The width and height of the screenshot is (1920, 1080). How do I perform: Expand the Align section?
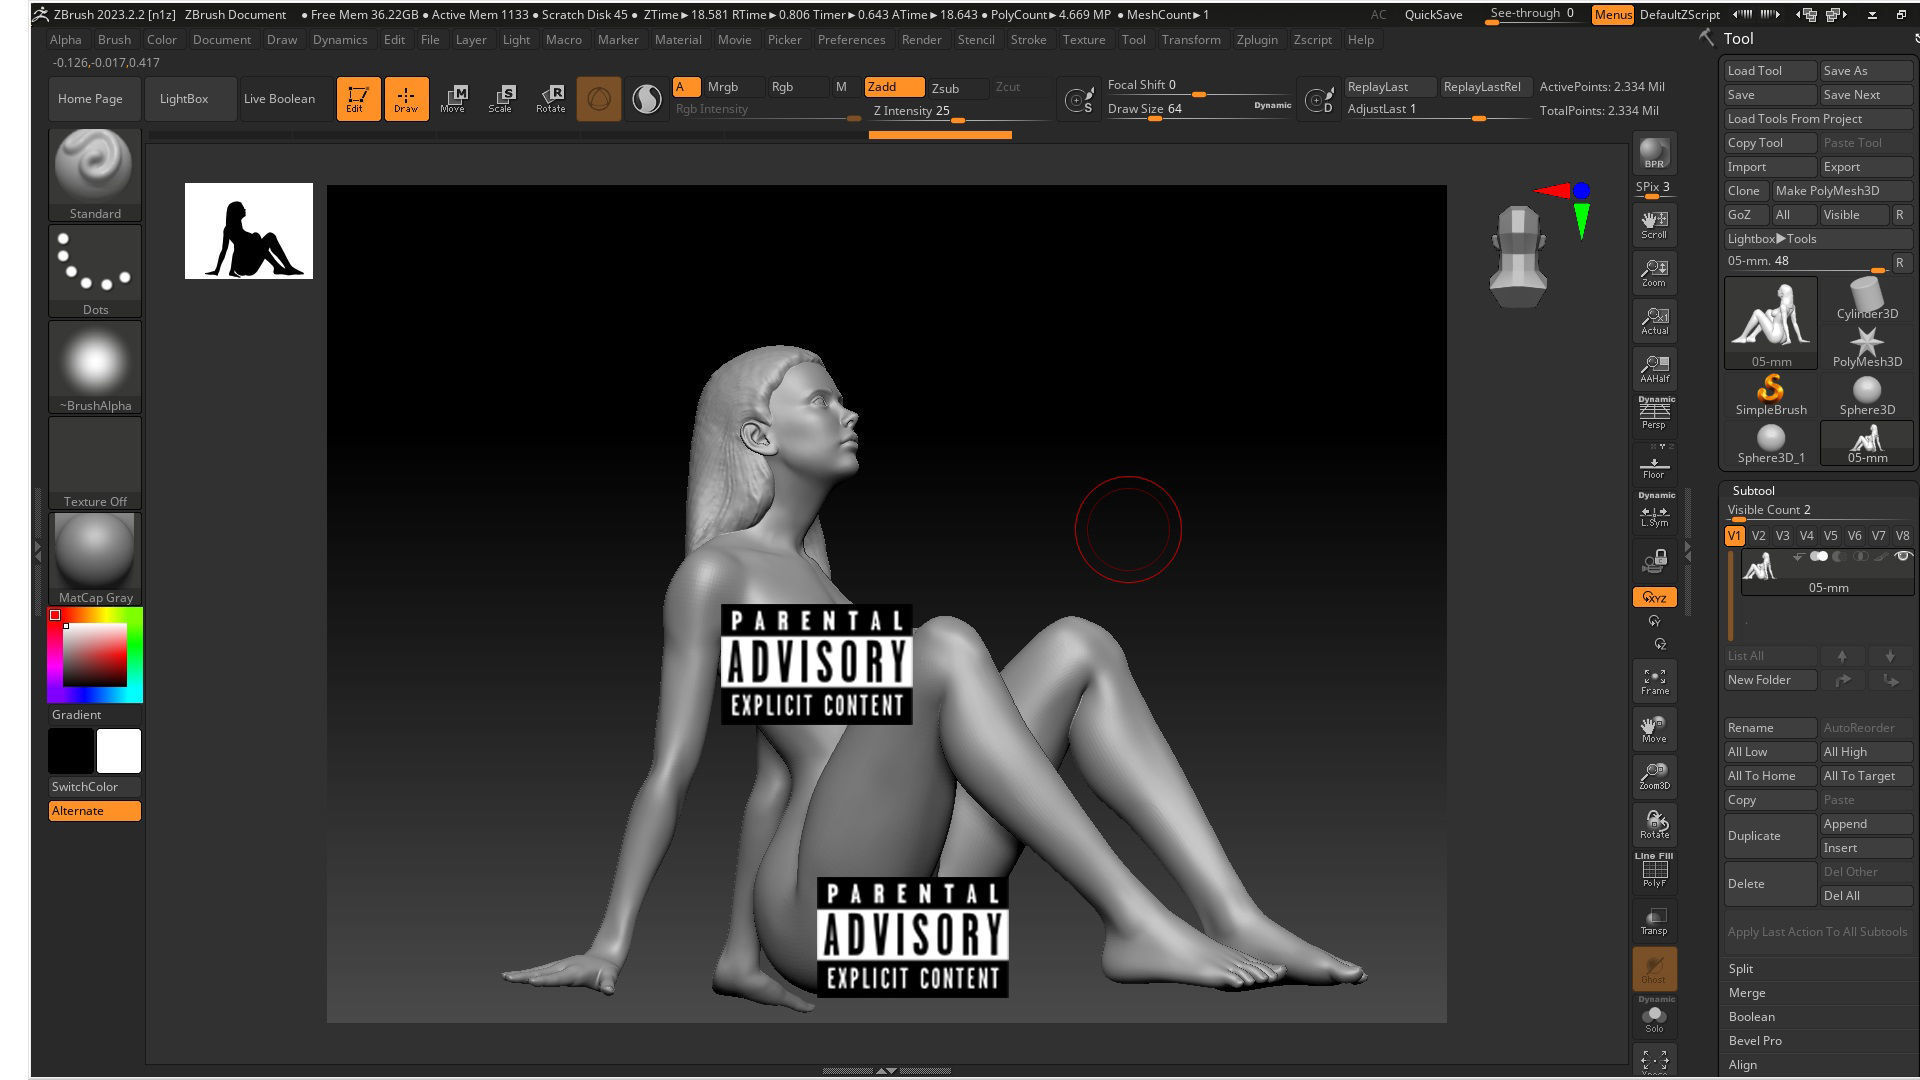[x=1742, y=1064]
